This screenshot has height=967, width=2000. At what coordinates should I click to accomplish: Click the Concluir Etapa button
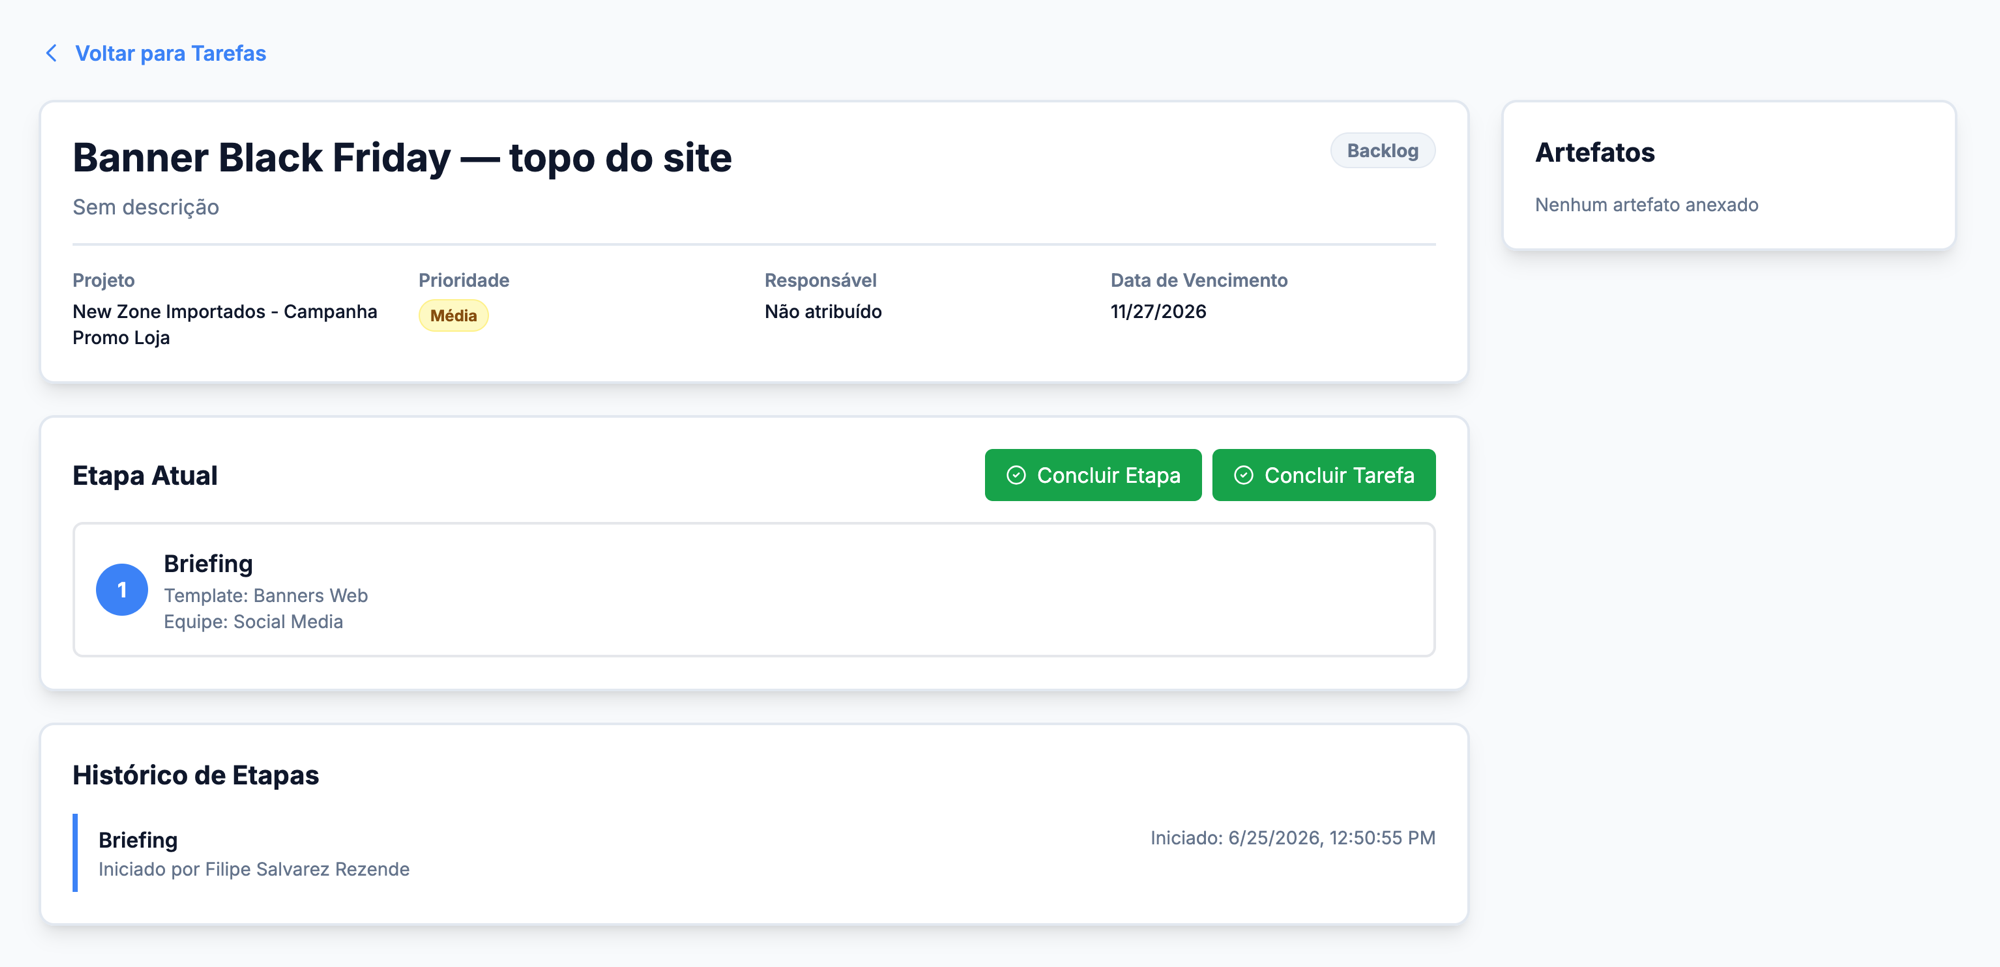coord(1093,475)
